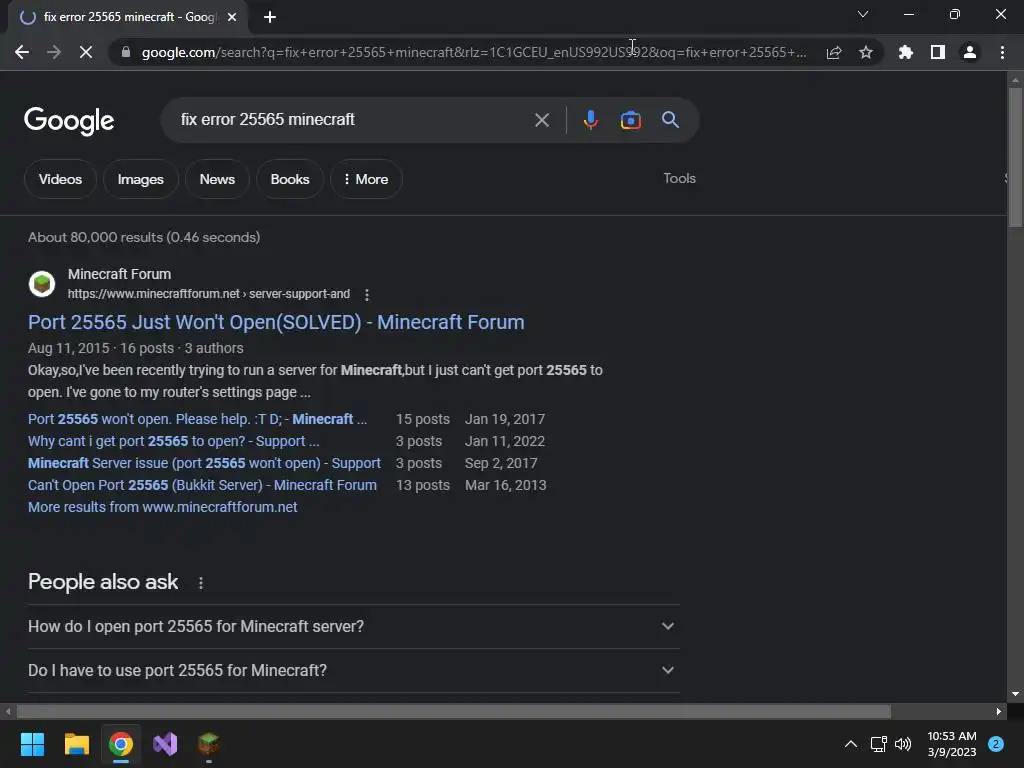This screenshot has height=768, width=1024.
Task: Open Chrome's three-dot menu
Action: point(1002,52)
